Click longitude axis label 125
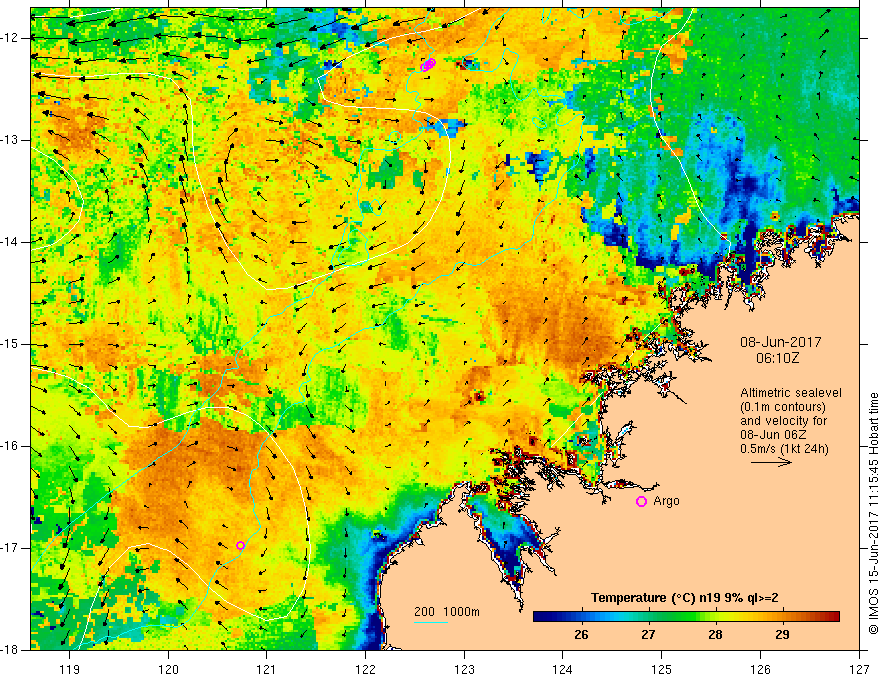The width and height of the screenshot is (880, 680). pyautogui.click(x=661, y=669)
